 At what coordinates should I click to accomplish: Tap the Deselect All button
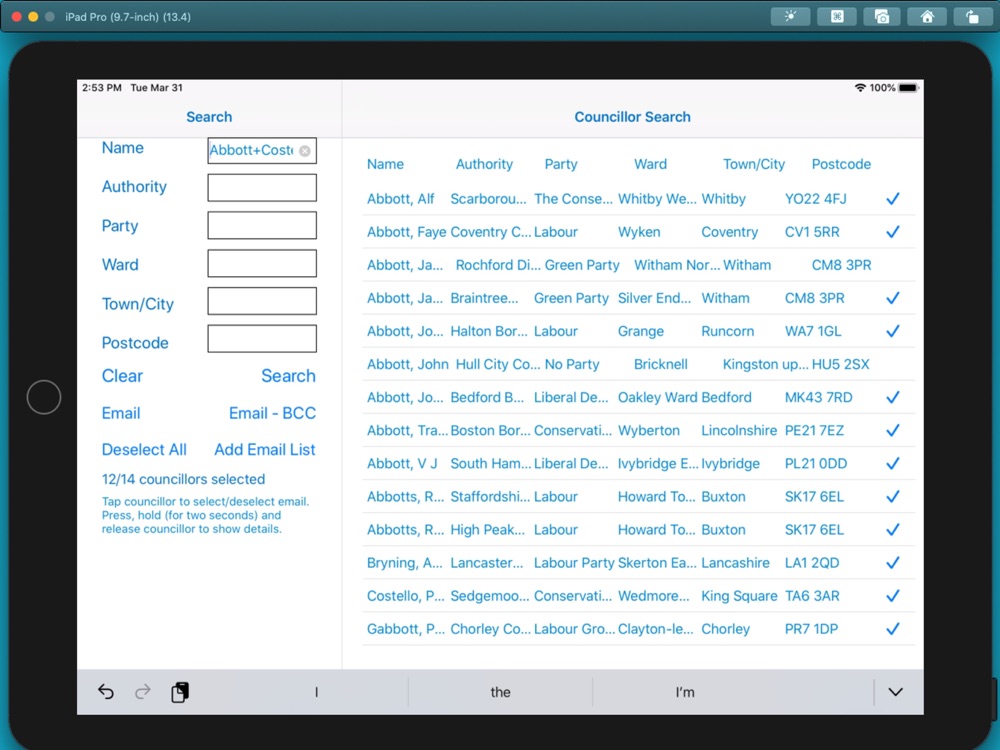click(144, 450)
